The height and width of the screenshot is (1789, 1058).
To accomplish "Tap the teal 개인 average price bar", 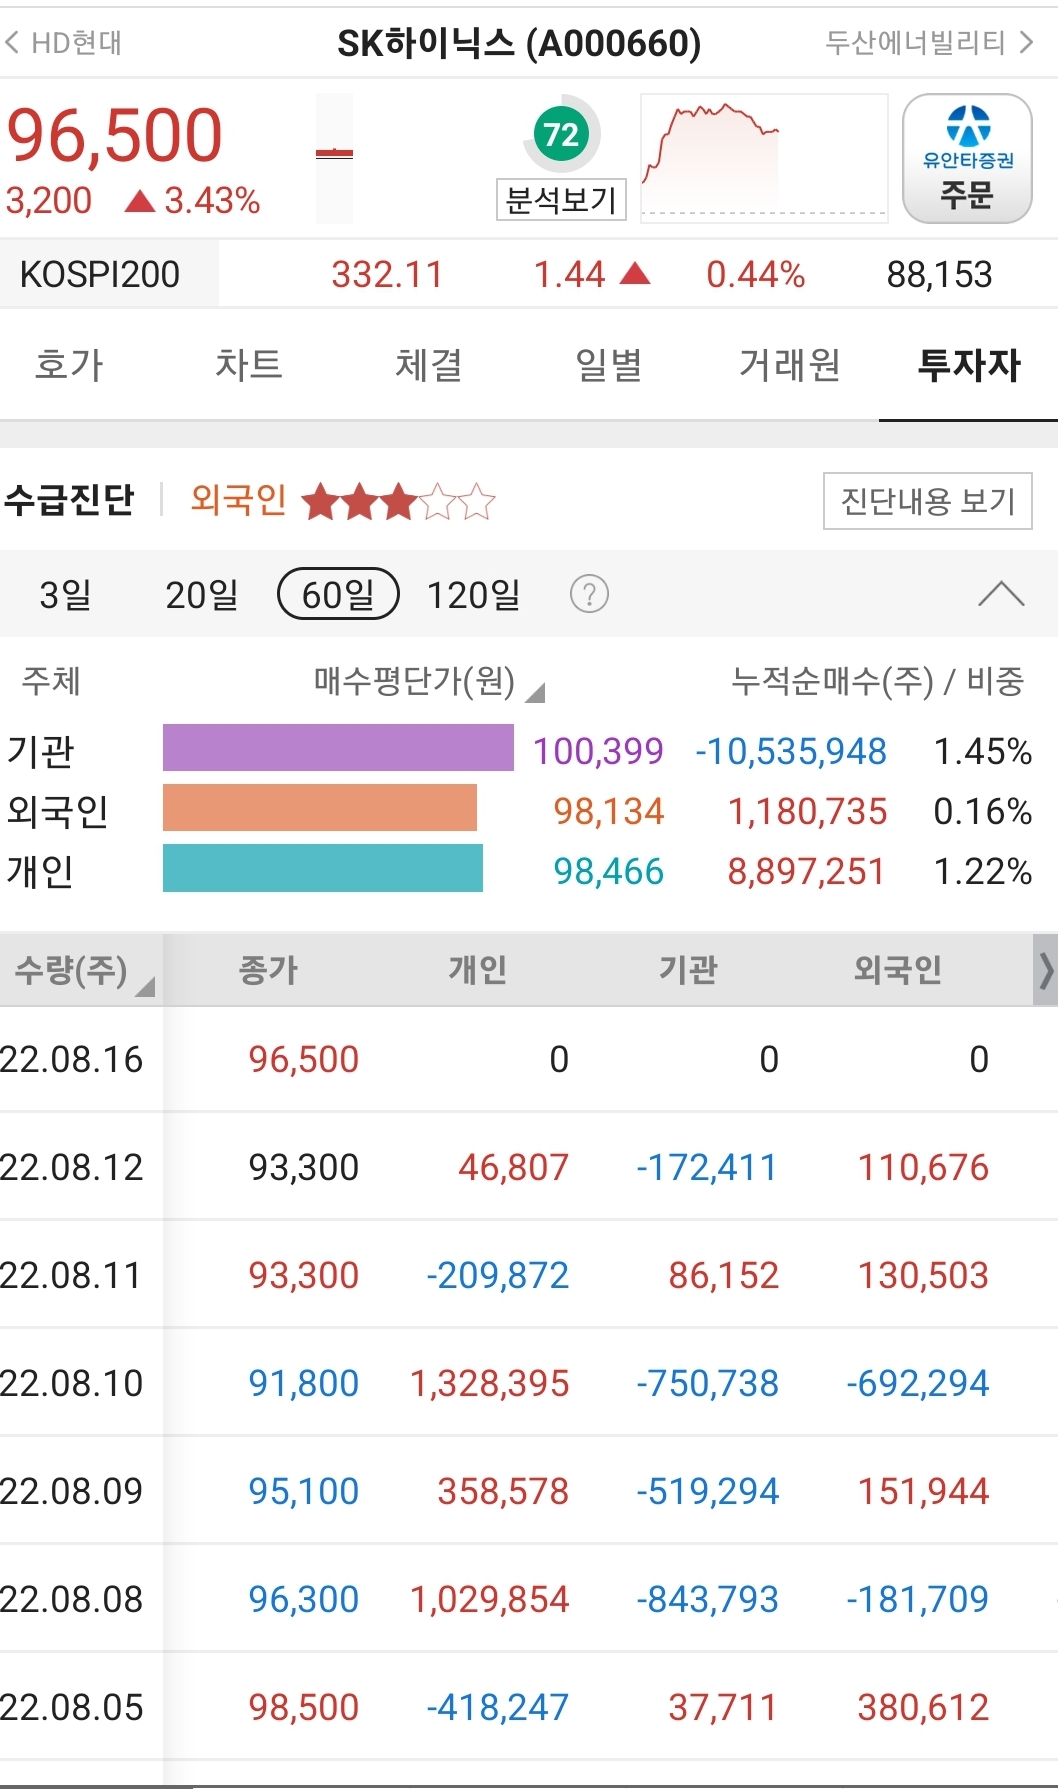I will (x=323, y=868).
